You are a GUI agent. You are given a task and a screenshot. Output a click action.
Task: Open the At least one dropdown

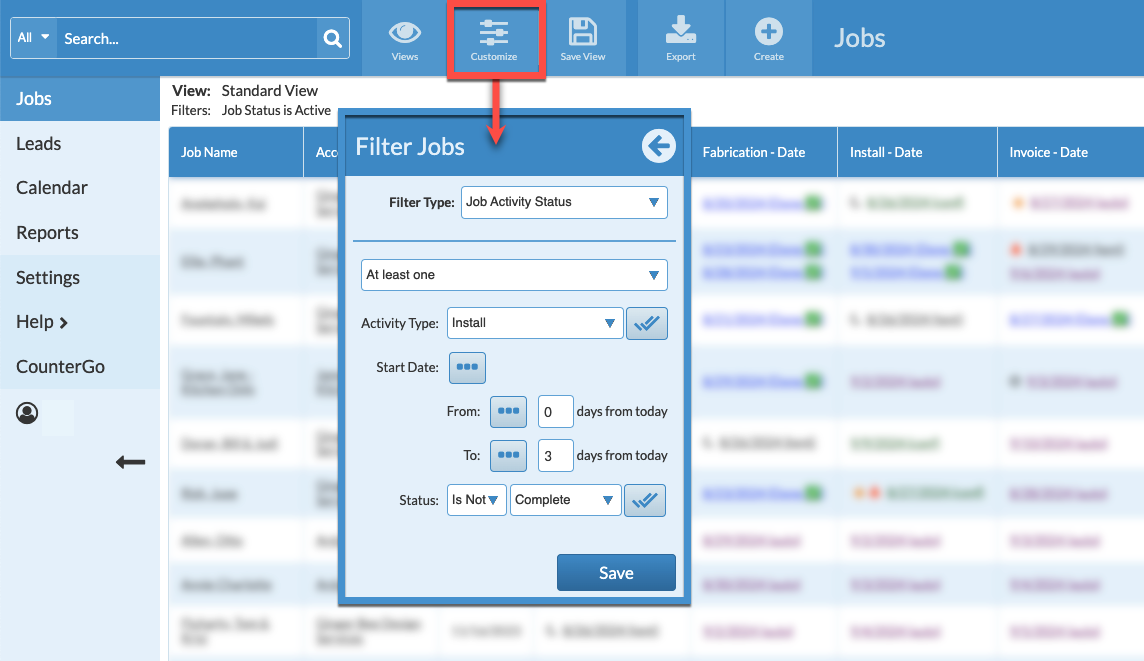click(514, 275)
